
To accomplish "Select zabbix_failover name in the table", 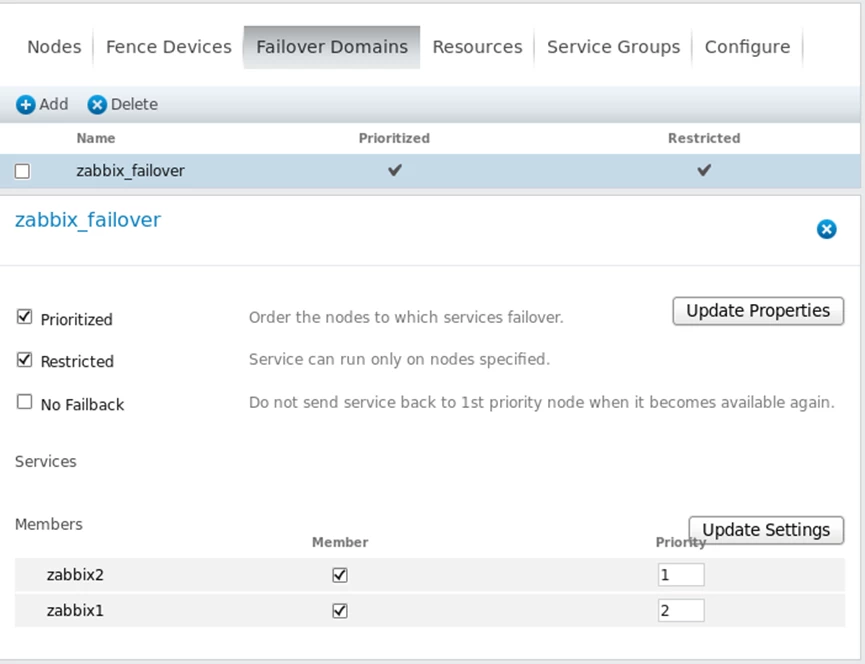I will tap(130, 171).
